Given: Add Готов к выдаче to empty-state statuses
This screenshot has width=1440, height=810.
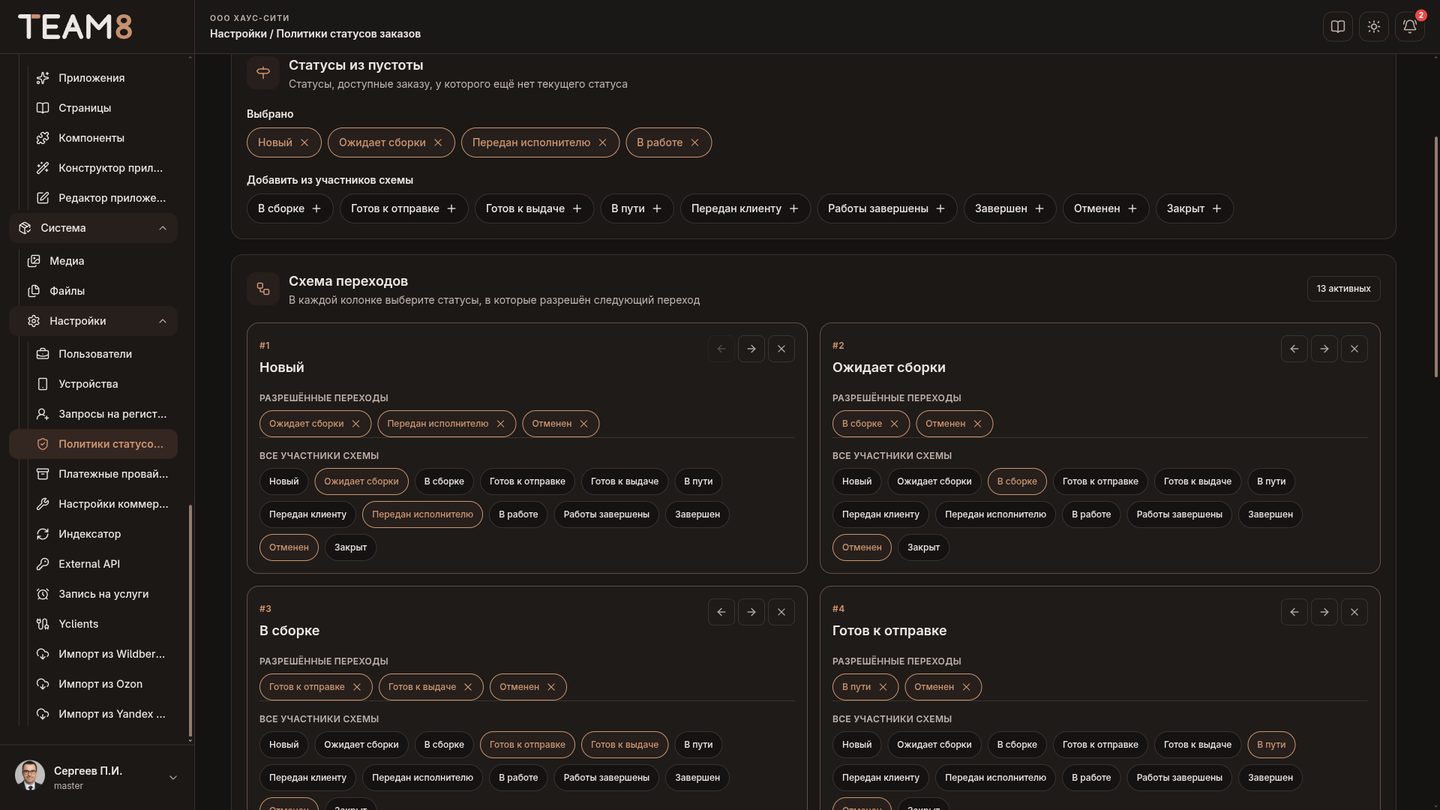Looking at the screenshot, I should 534,209.
